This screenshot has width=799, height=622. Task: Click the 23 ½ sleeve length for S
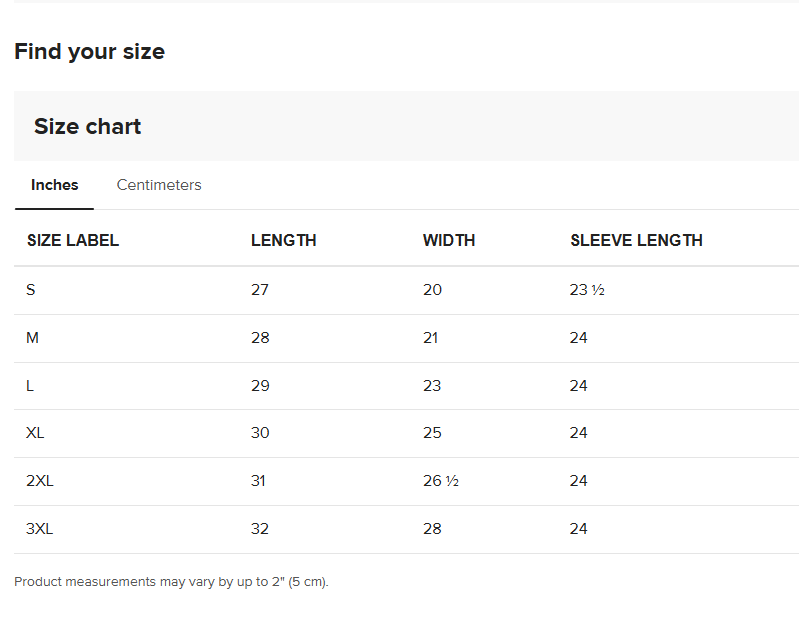tap(587, 290)
